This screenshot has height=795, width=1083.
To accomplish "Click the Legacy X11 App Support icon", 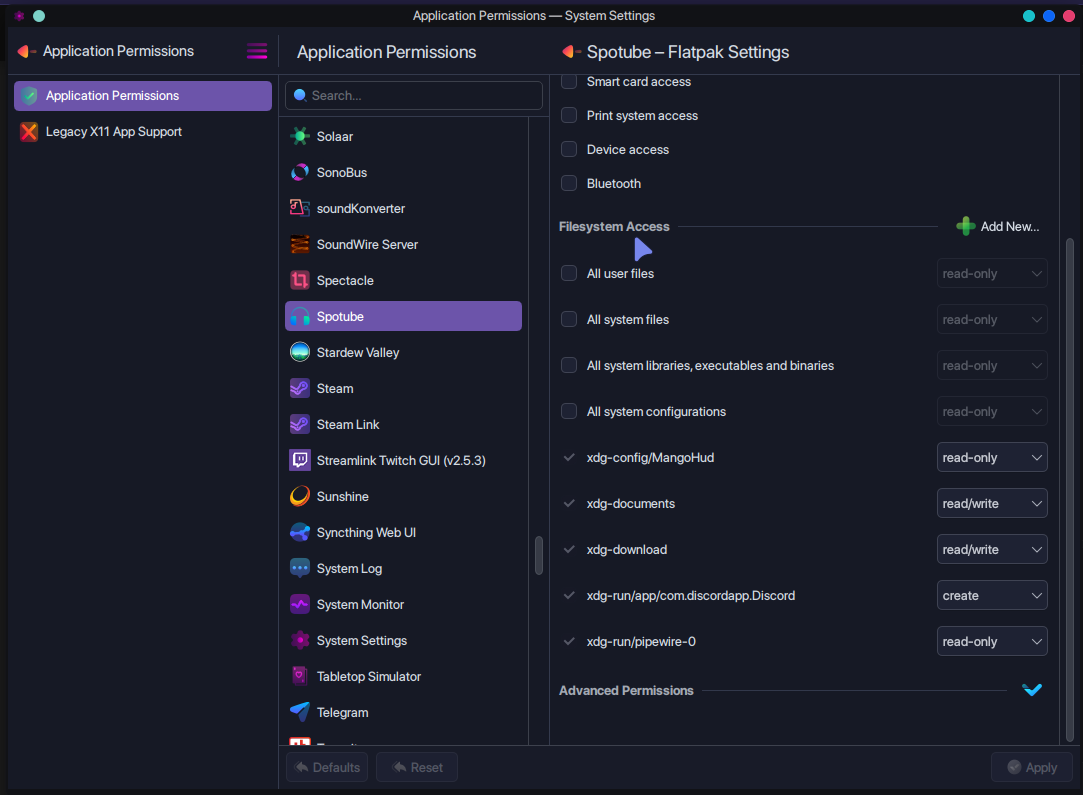I will pos(29,131).
